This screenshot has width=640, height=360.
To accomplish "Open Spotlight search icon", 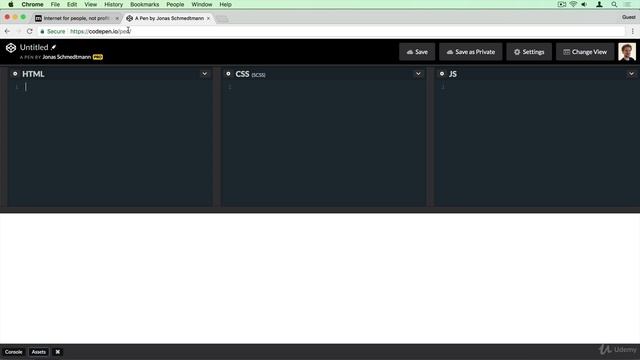I will 614,4.
